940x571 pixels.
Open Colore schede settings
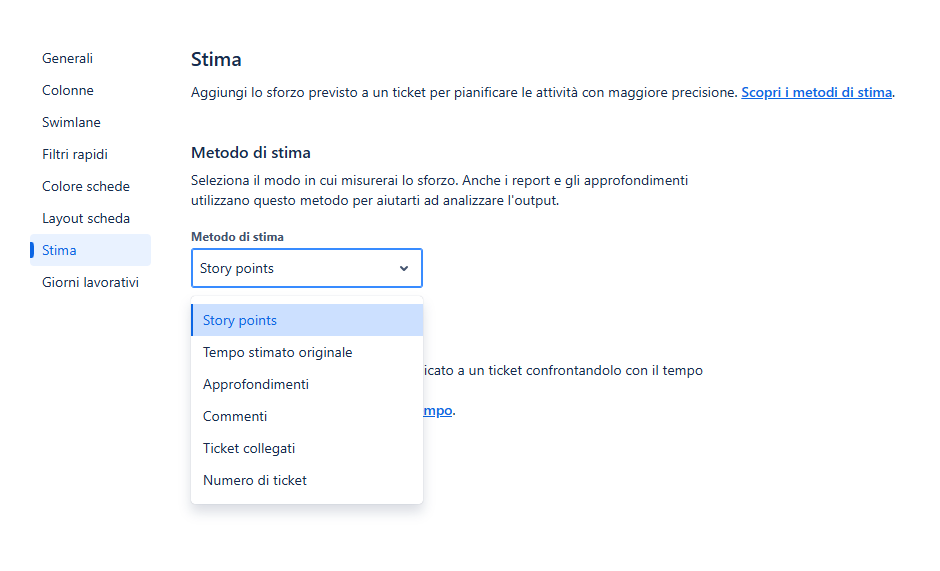86,187
